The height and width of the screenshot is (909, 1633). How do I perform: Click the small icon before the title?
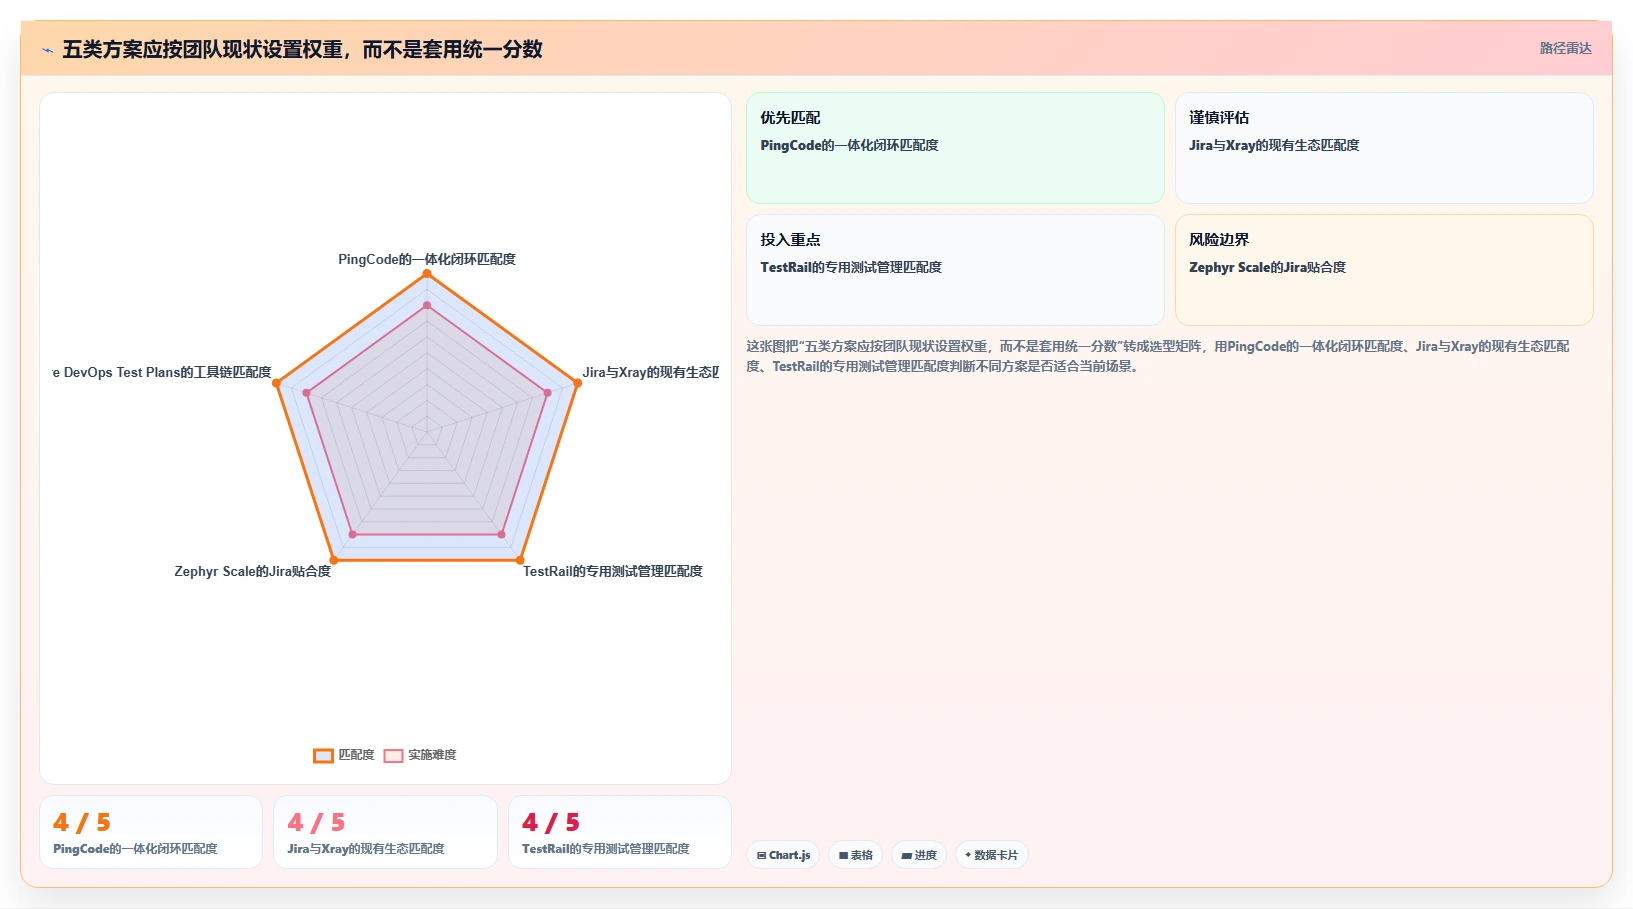pyautogui.click(x=47, y=50)
